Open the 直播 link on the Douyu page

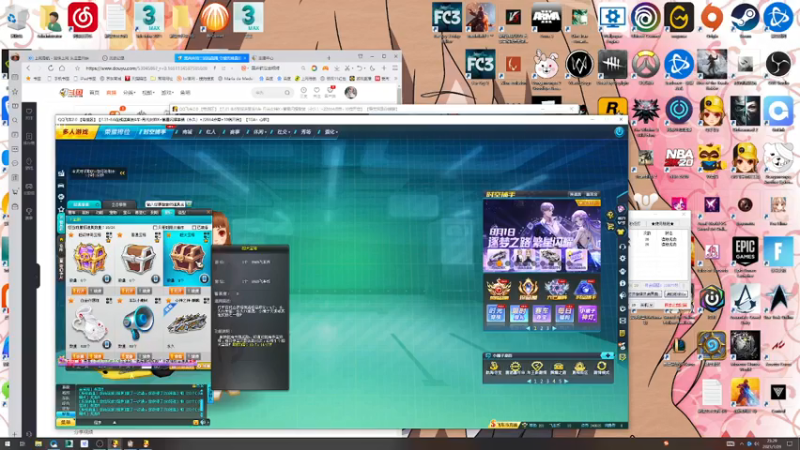tap(111, 93)
